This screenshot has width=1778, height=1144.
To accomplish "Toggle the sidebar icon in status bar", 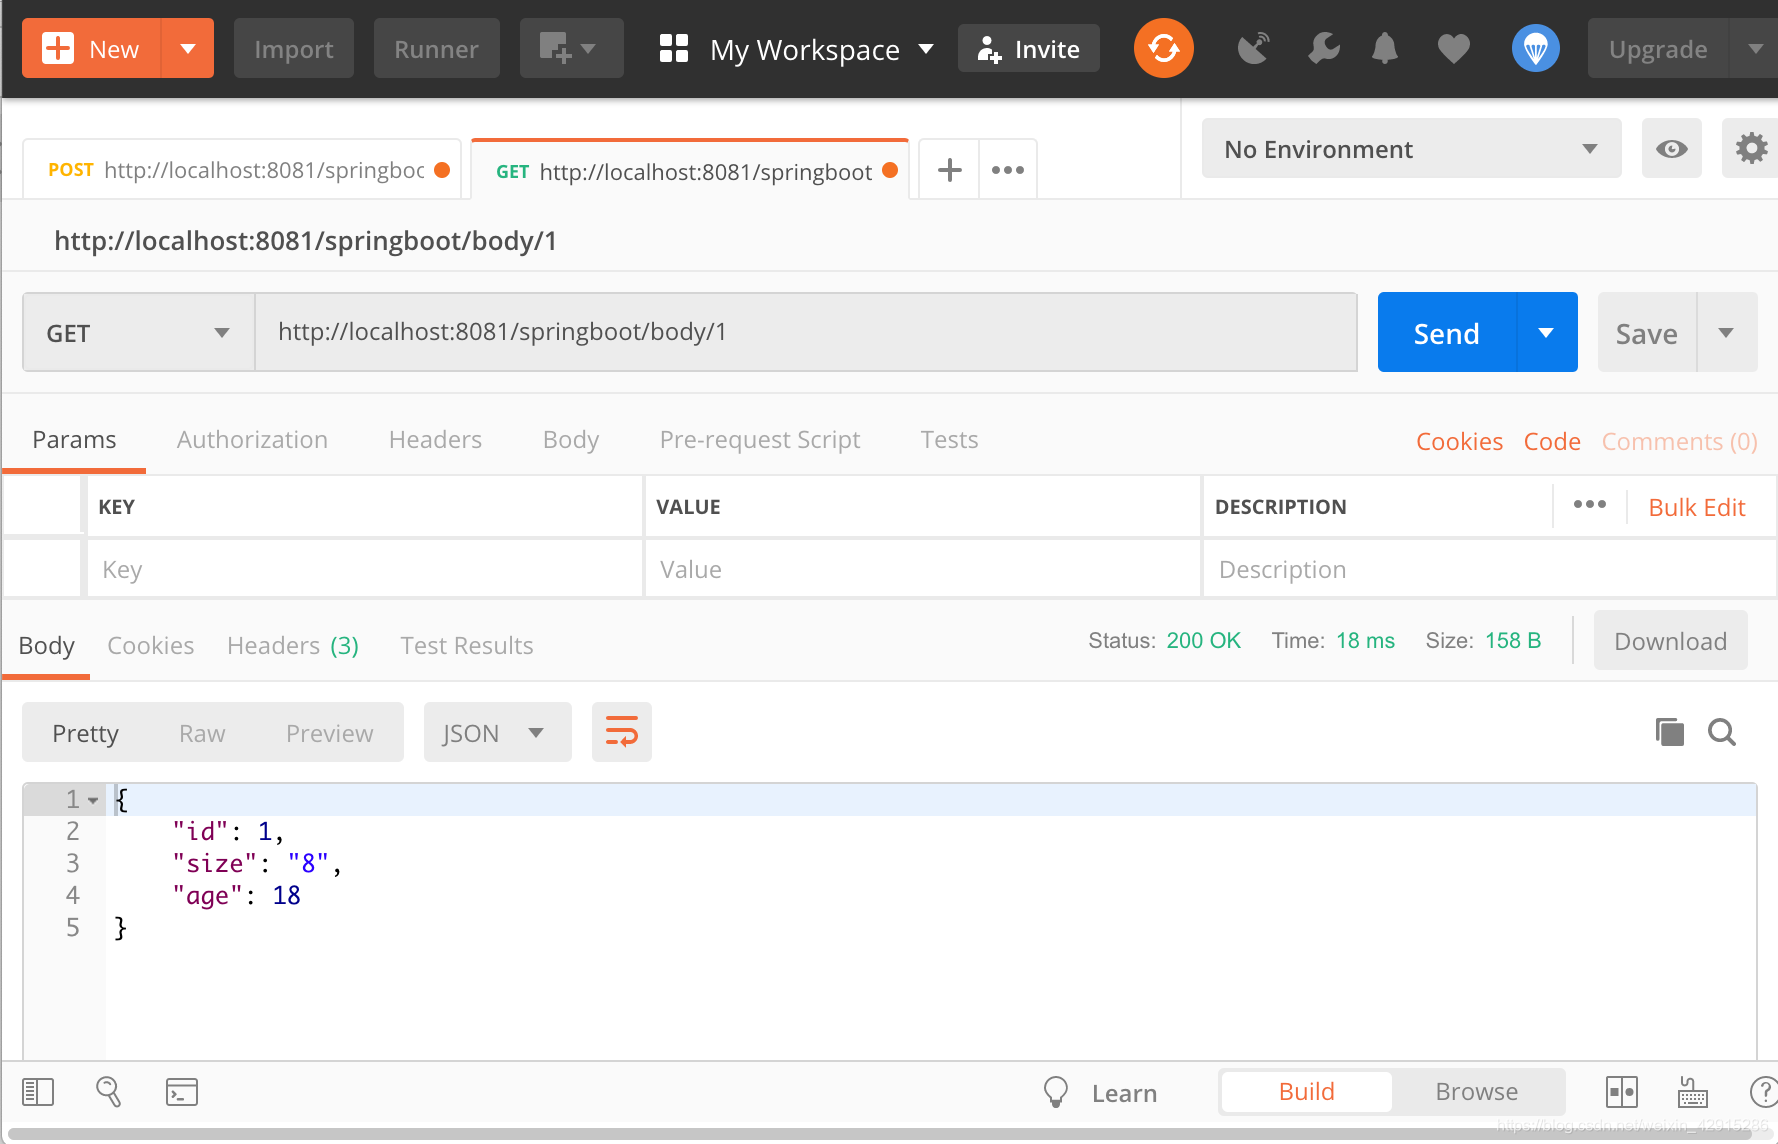I will 38,1092.
